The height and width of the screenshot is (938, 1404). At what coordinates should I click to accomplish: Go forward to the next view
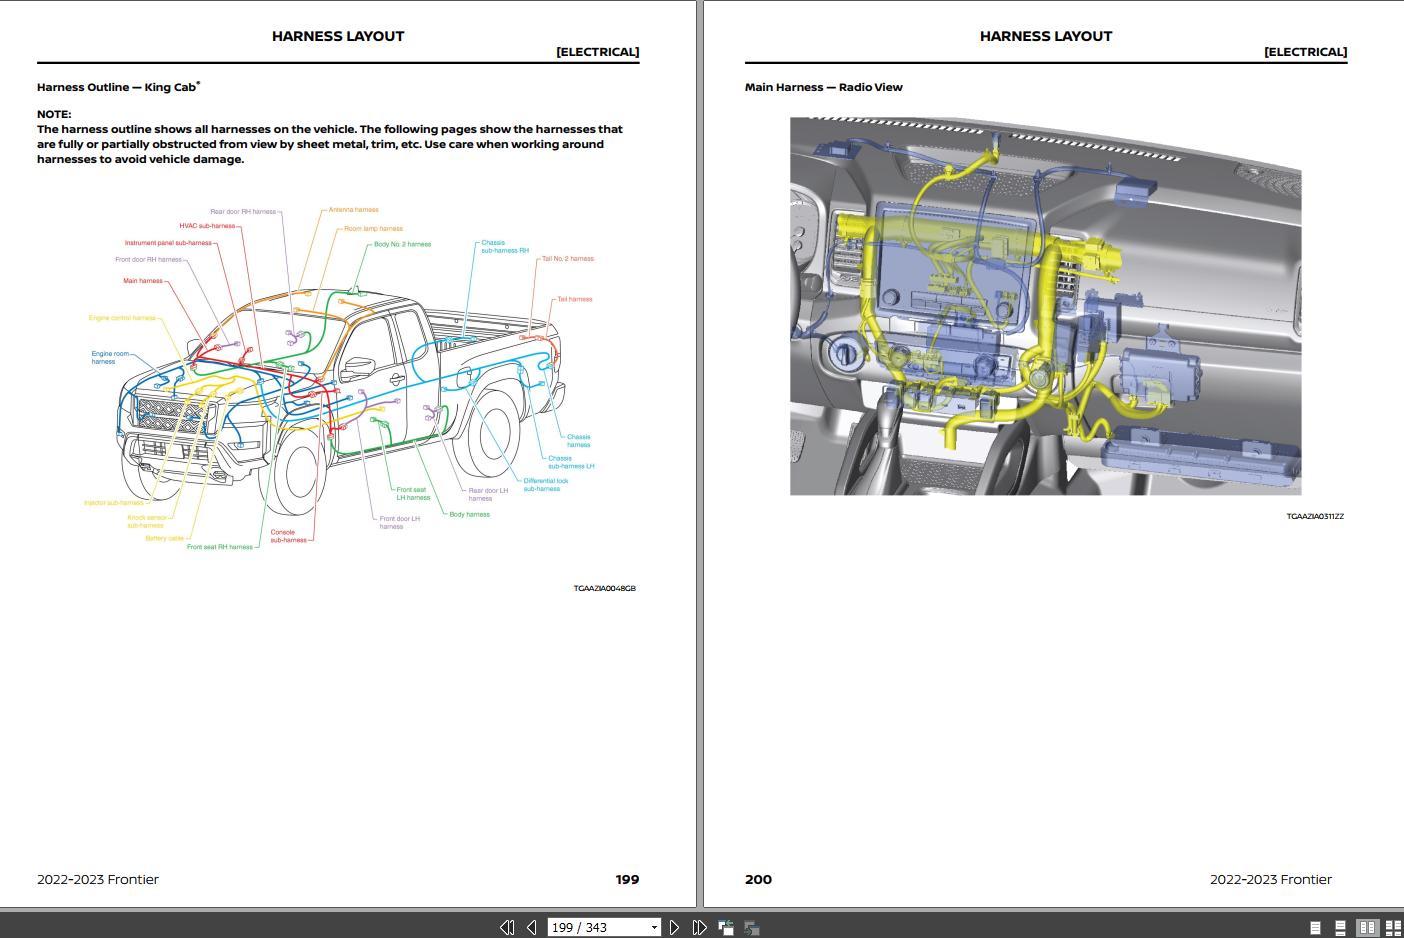click(x=750, y=927)
